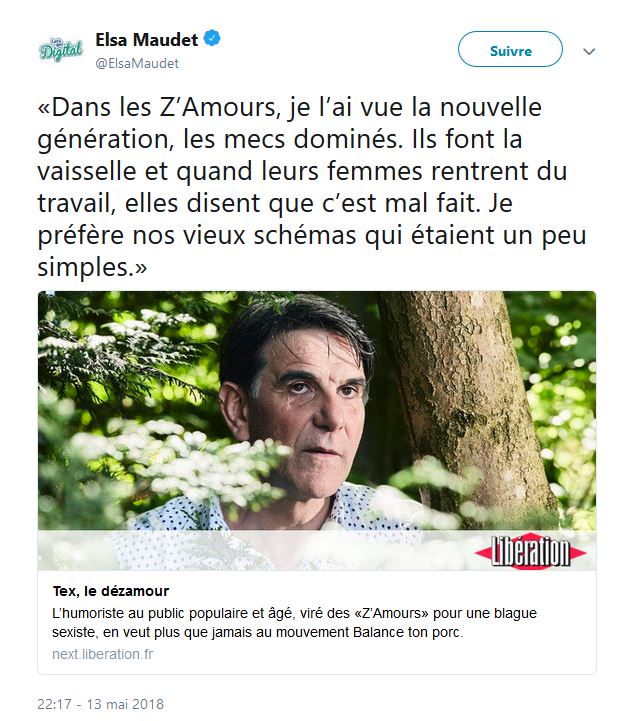Click the tweet quote text body
The width and height of the screenshot is (635, 721).
[313, 187]
